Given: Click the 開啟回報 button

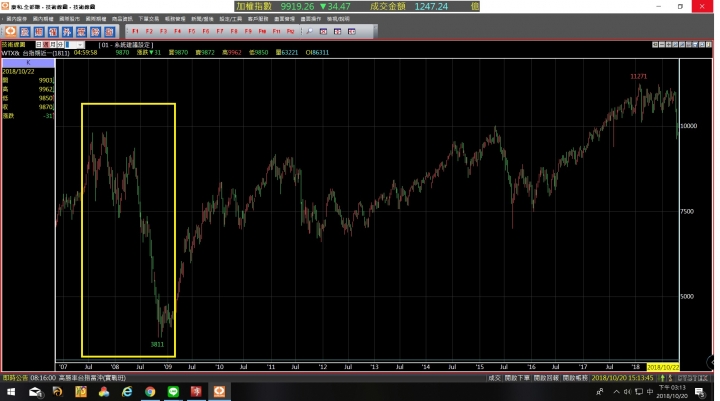Looking at the screenshot, I should [546, 378].
